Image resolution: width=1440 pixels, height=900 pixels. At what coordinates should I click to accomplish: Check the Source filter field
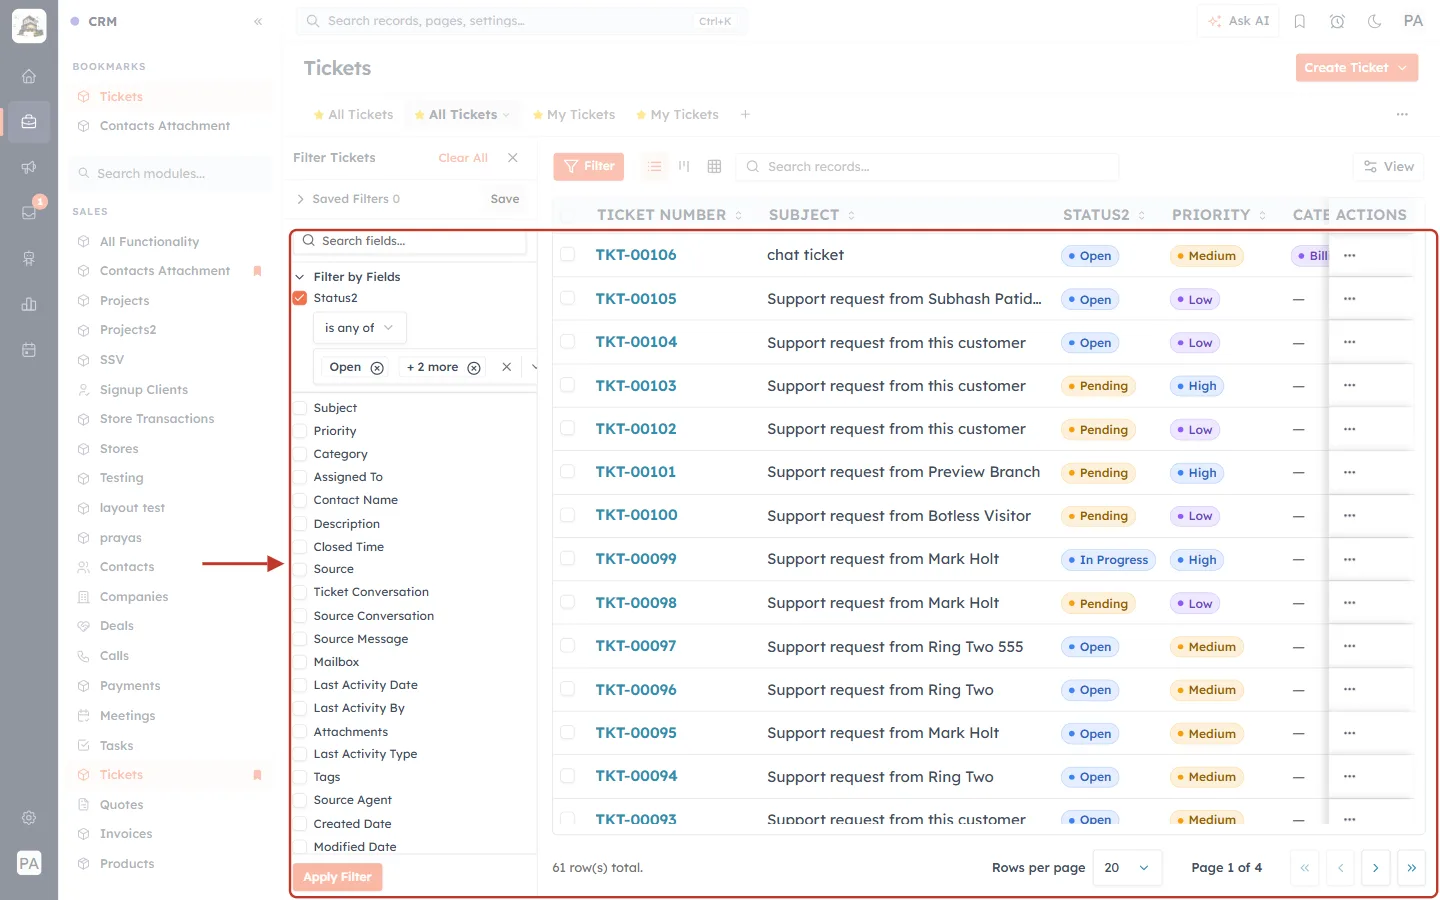click(300, 569)
